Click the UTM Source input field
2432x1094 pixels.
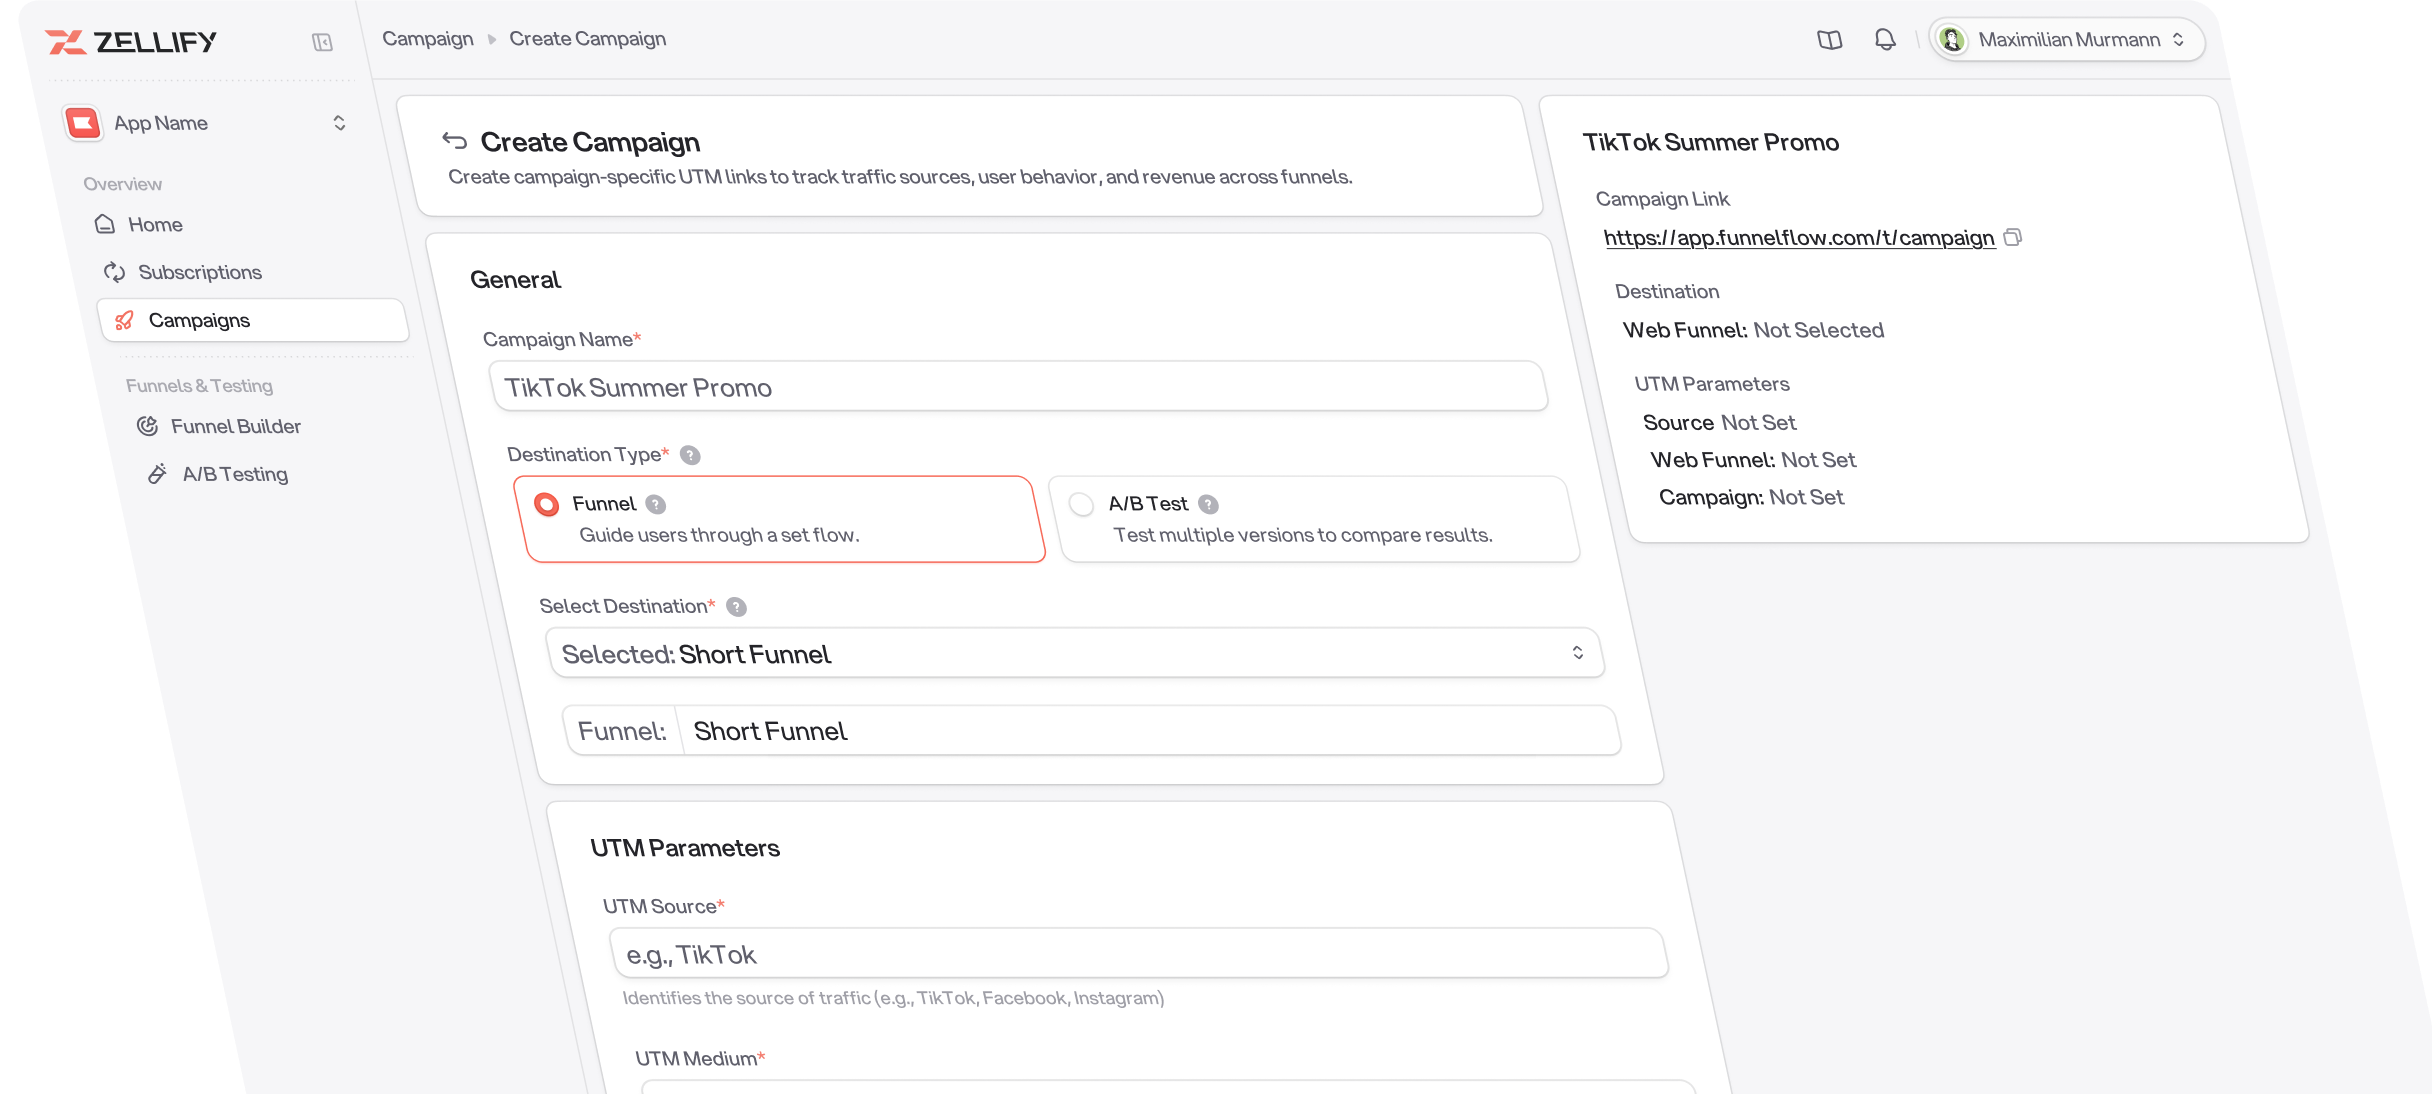(x=1138, y=954)
